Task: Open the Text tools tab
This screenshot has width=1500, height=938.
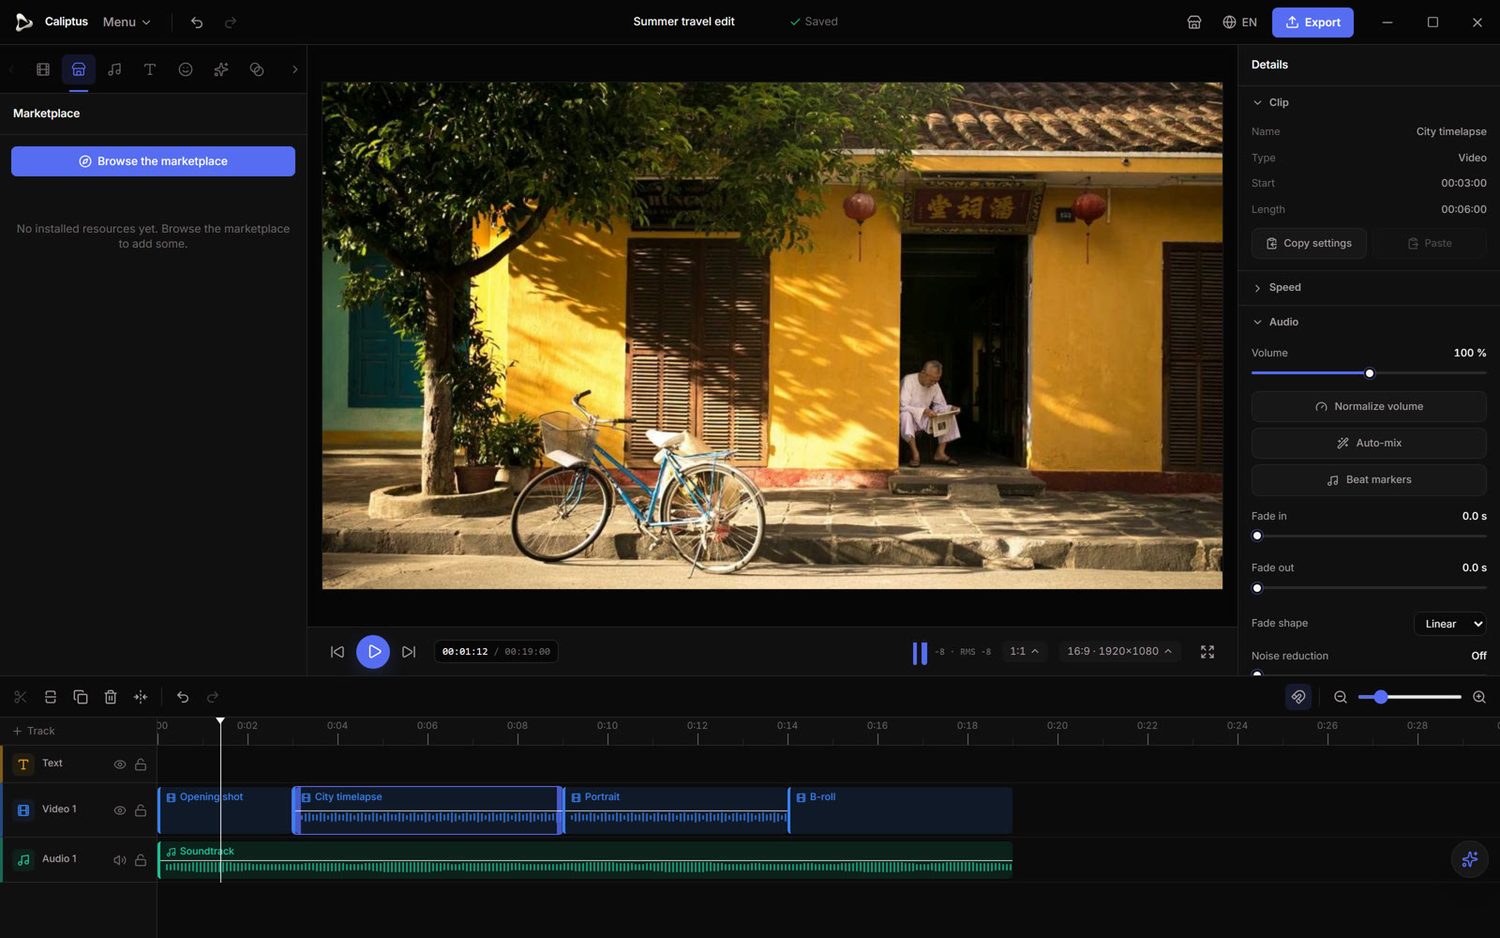Action: click(150, 69)
